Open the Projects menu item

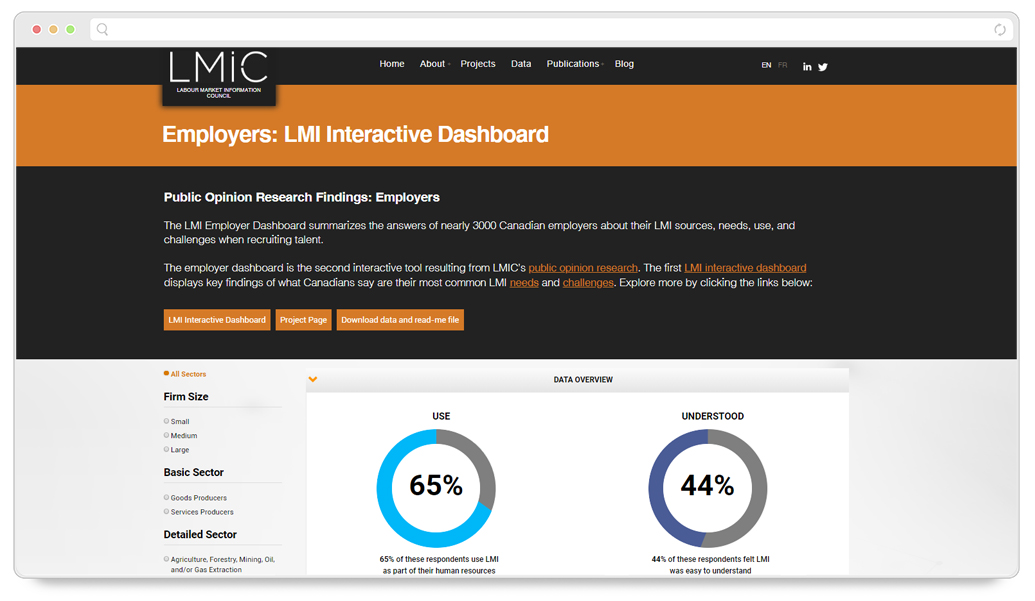[x=478, y=64]
